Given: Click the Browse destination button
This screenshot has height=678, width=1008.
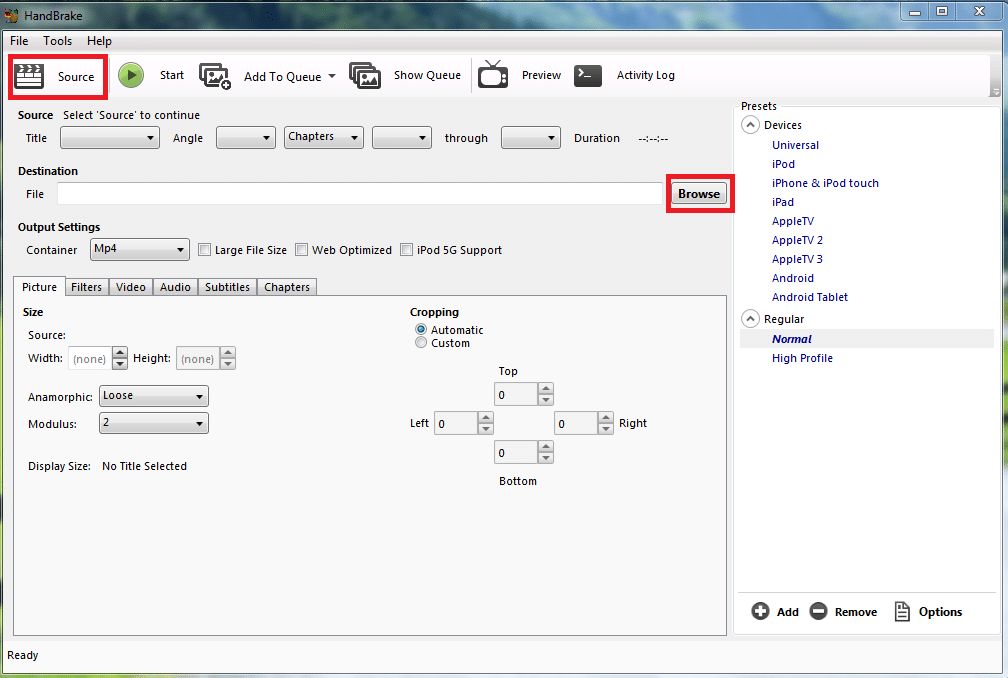Looking at the screenshot, I should tap(699, 193).
